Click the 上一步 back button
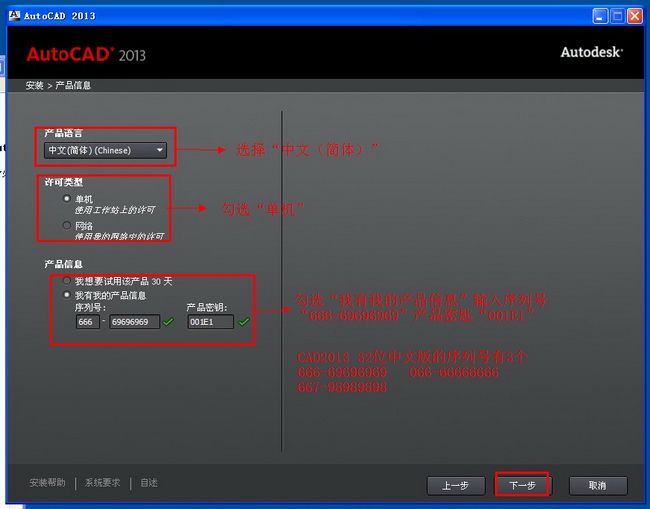650x509 pixels. [x=456, y=485]
